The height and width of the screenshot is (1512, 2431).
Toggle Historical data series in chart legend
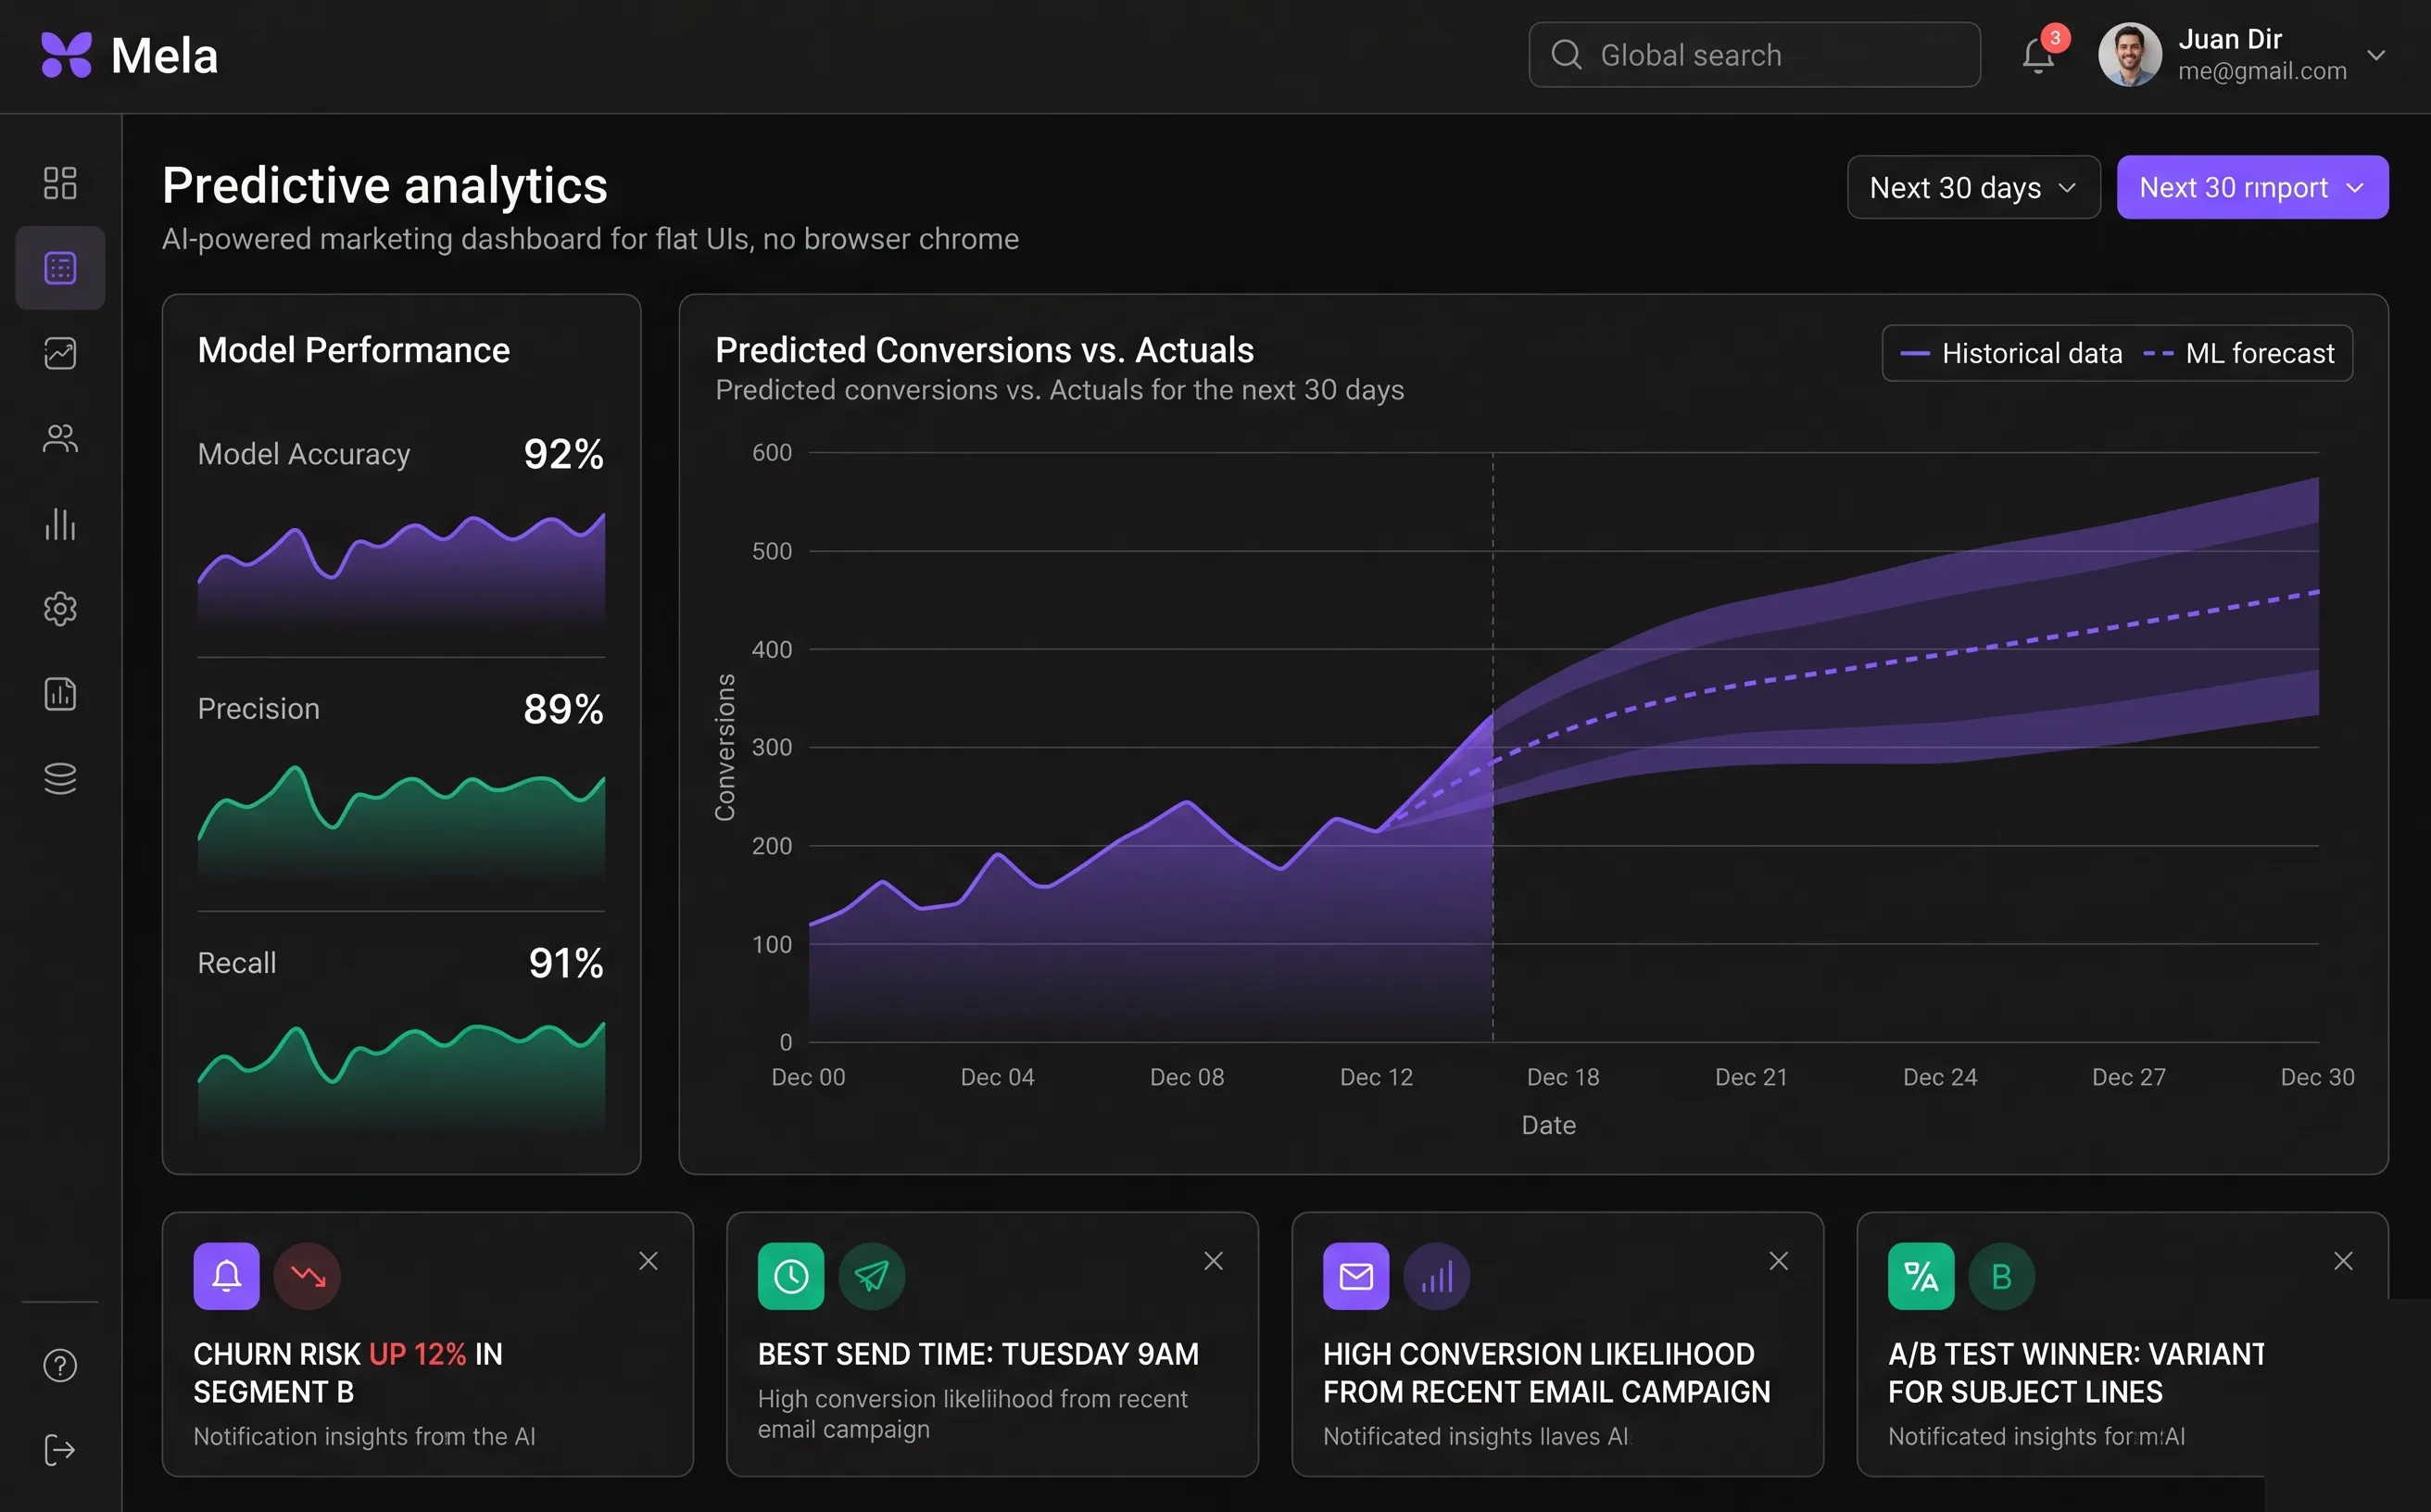2011,353
